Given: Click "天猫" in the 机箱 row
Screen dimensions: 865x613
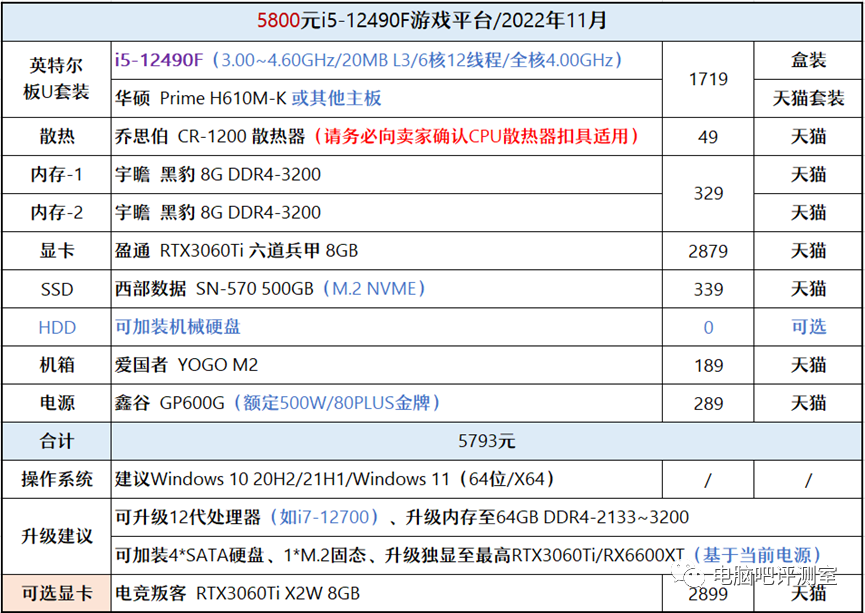Looking at the screenshot, I should (x=808, y=365).
